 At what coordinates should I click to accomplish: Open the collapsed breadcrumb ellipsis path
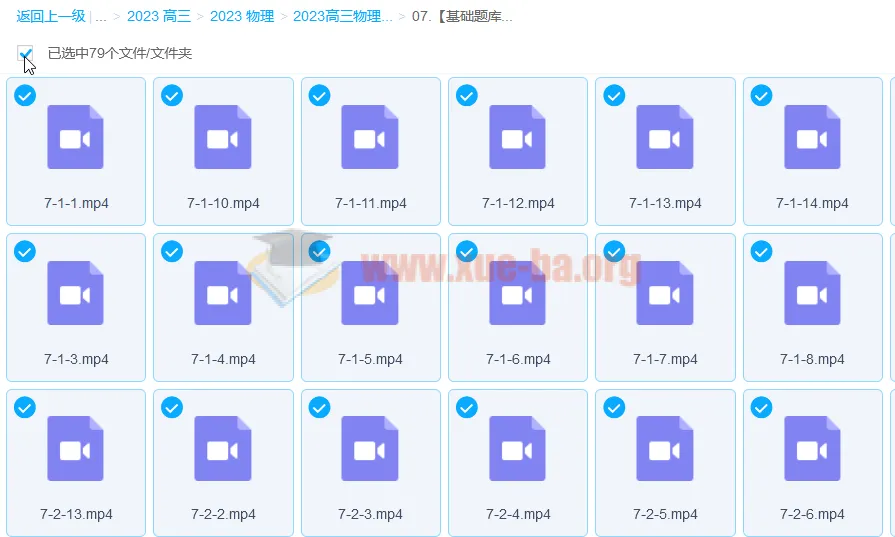point(101,17)
